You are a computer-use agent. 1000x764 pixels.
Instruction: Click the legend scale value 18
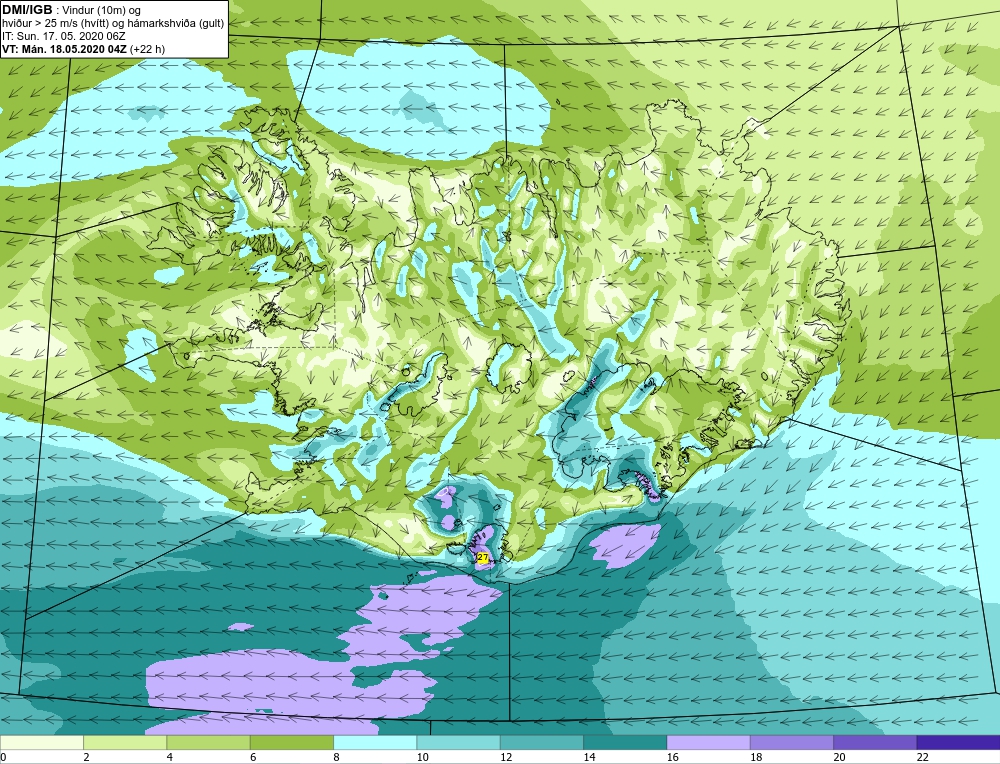(756, 757)
